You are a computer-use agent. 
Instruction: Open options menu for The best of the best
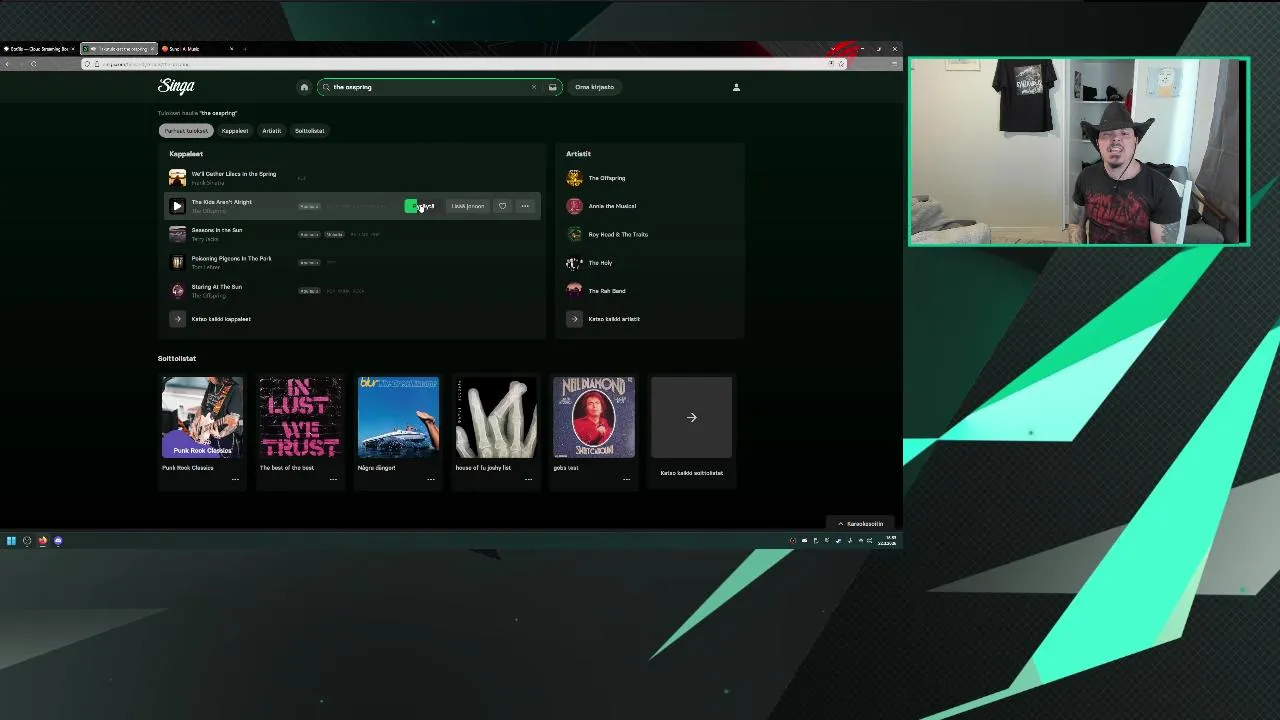tap(333, 479)
